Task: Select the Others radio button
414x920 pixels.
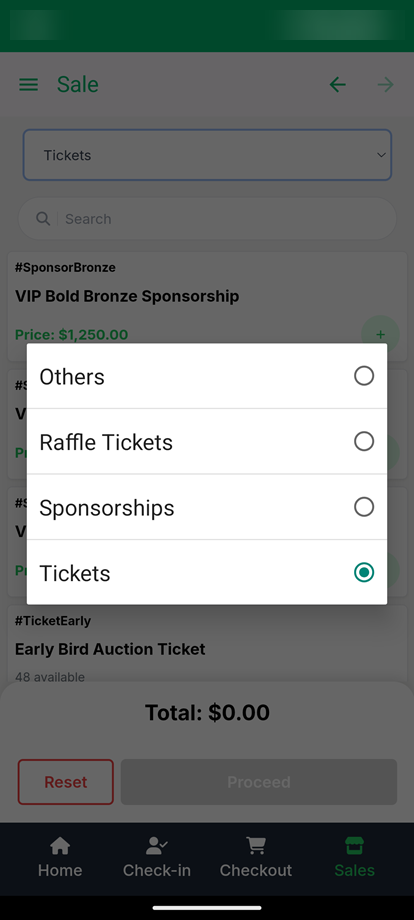Action: 364,376
